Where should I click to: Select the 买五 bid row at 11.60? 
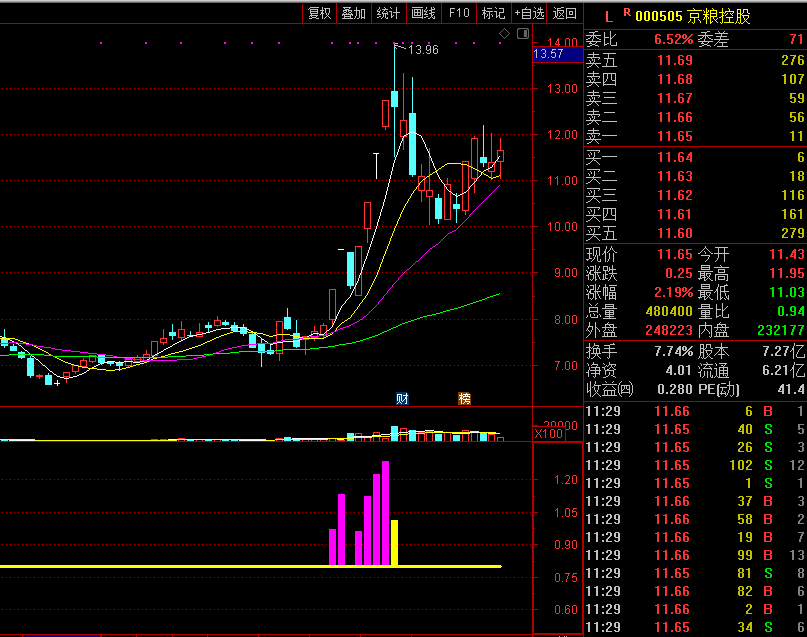(x=695, y=234)
